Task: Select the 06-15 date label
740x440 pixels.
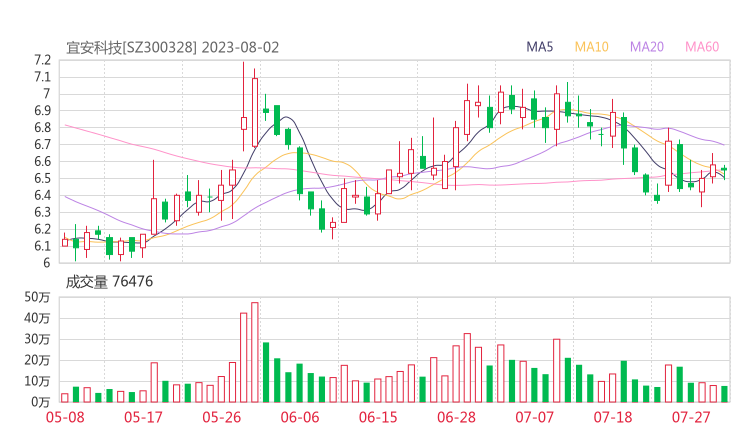Action: coord(378,418)
